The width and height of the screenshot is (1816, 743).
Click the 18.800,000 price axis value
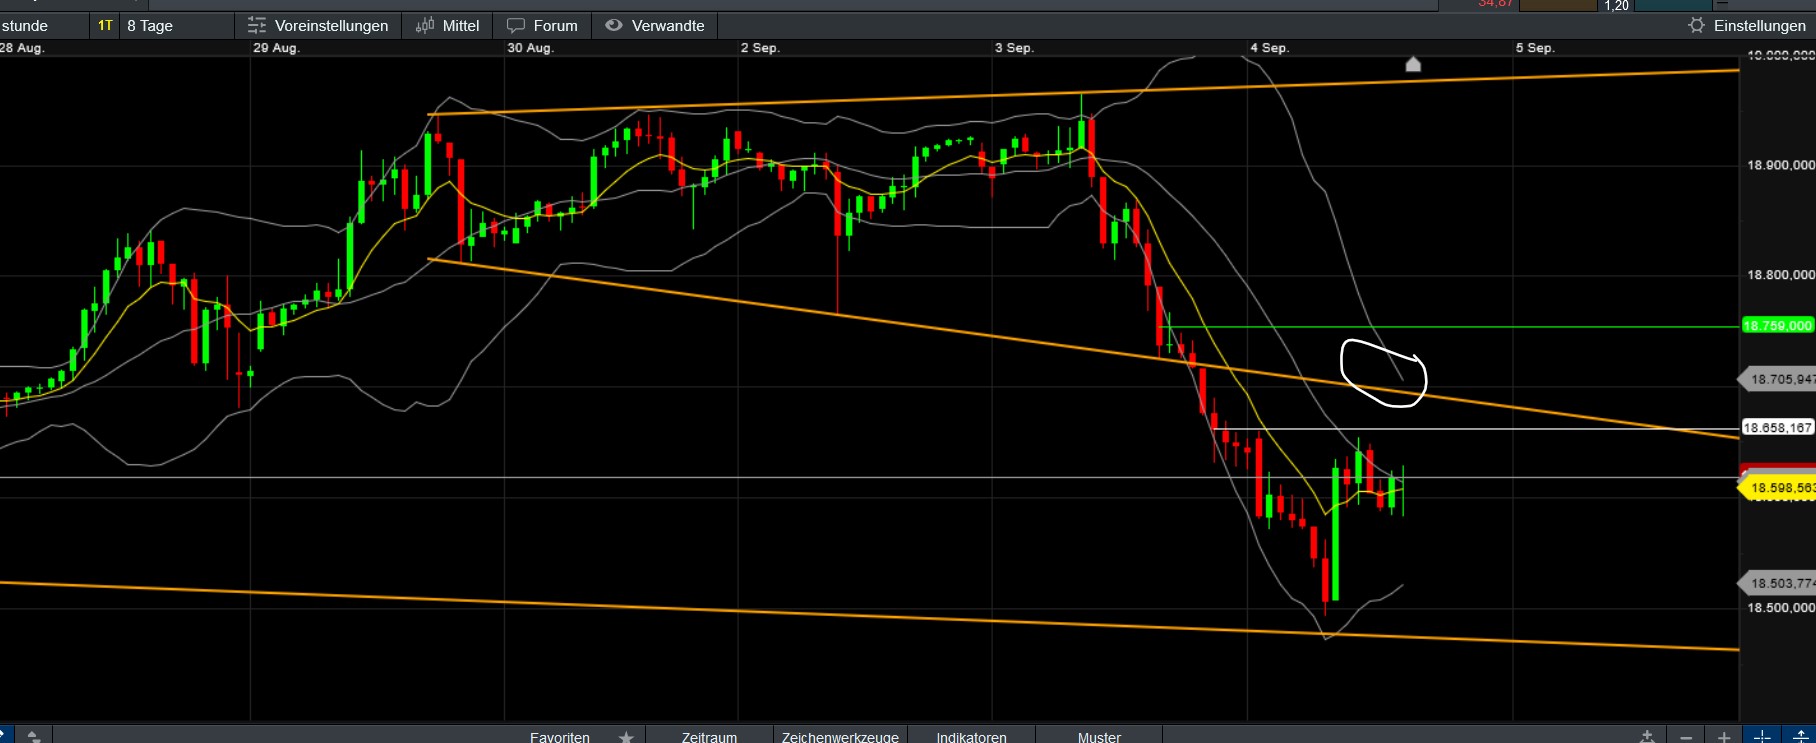tap(1780, 275)
